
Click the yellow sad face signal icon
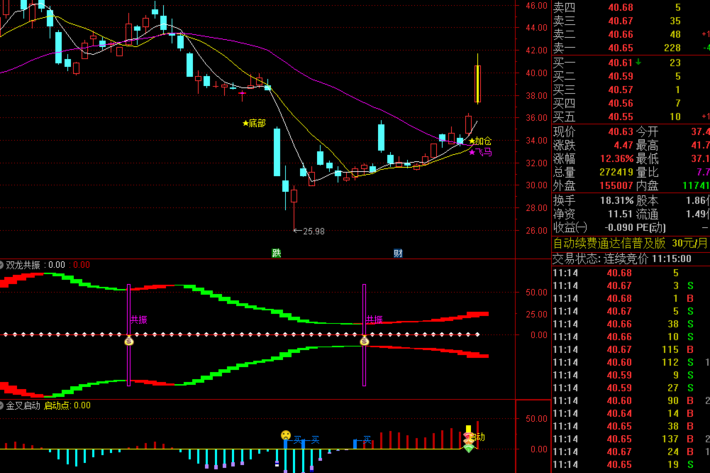coord(285,436)
